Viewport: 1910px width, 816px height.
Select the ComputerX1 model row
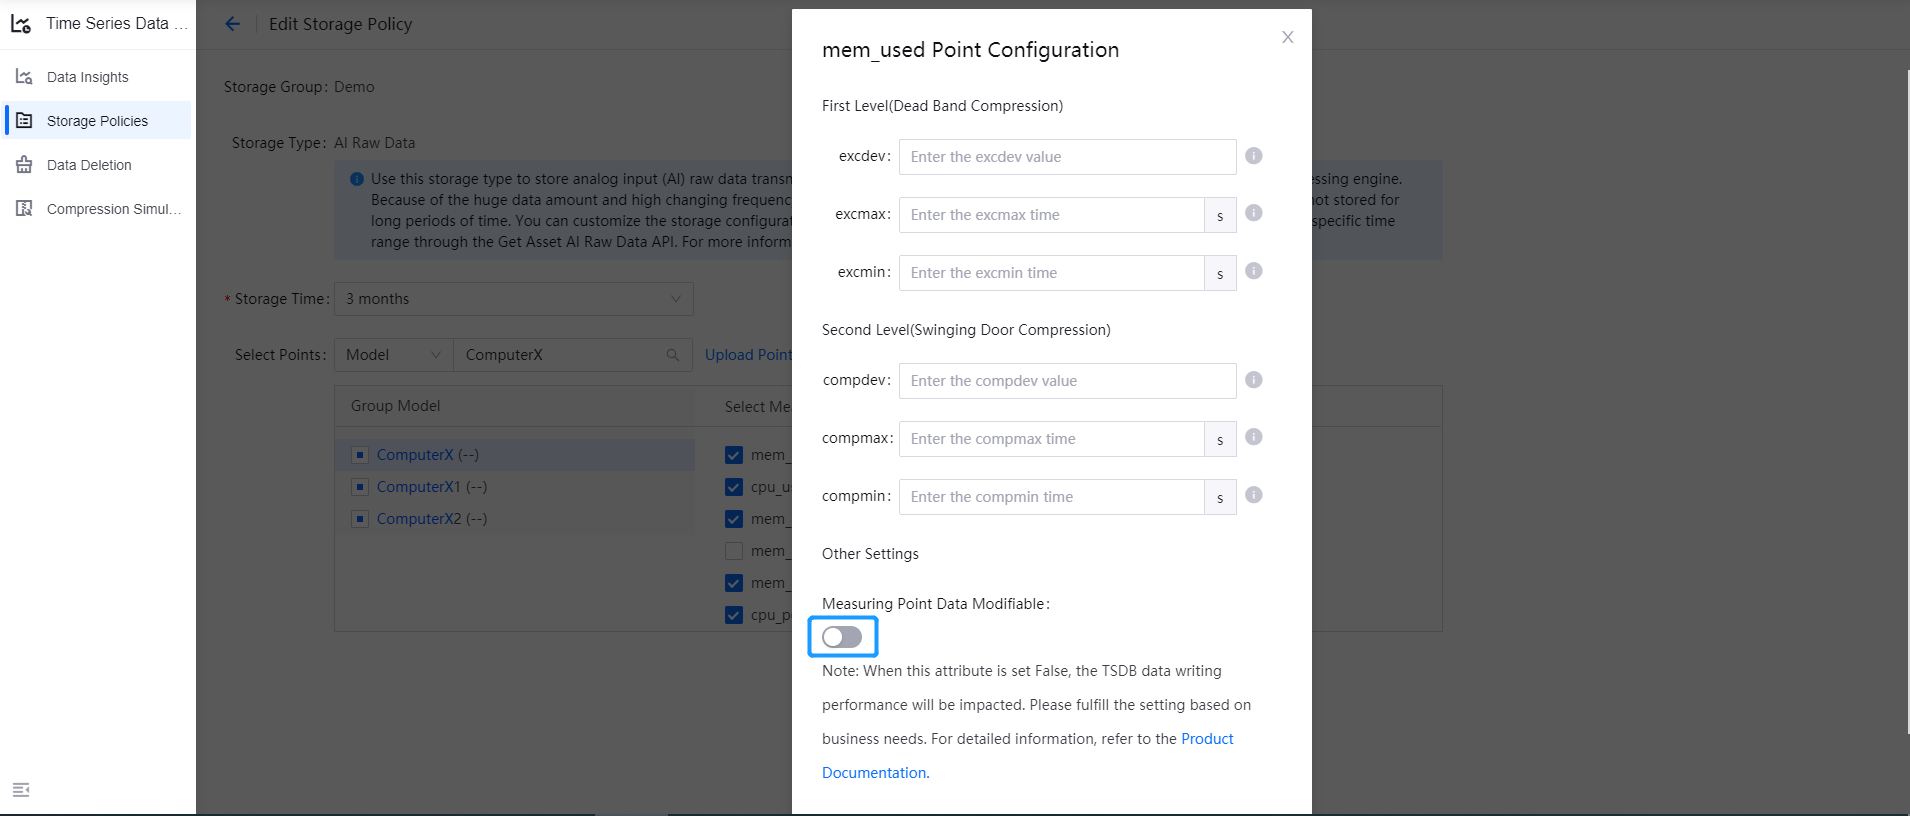pyautogui.click(x=515, y=487)
